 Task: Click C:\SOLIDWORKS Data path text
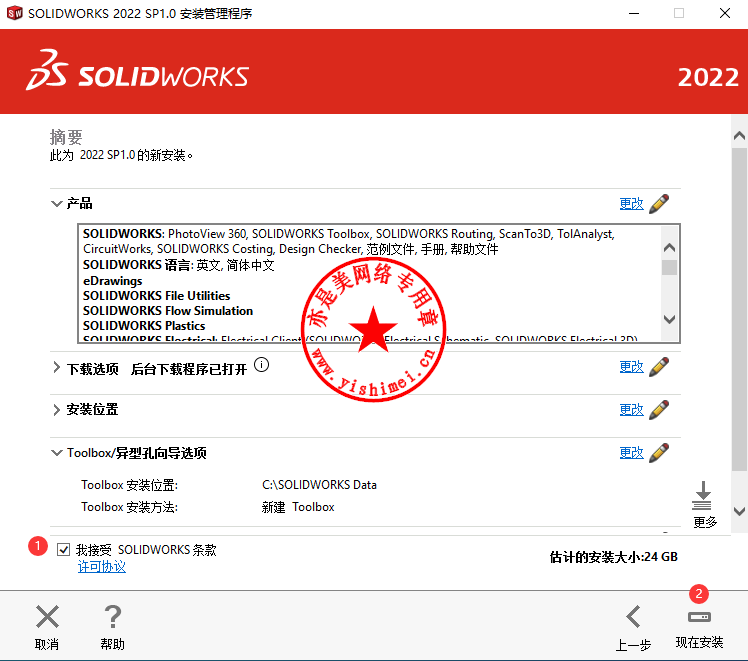(319, 485)
